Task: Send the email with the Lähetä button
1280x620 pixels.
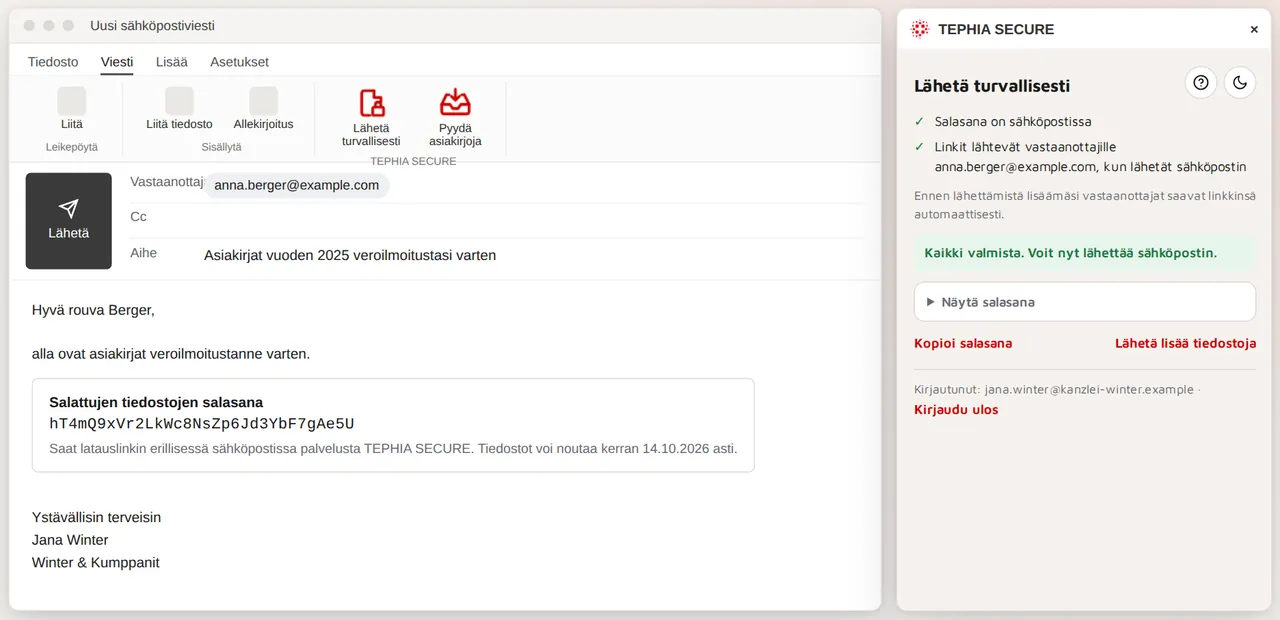Action: click(x=68, y=221)
